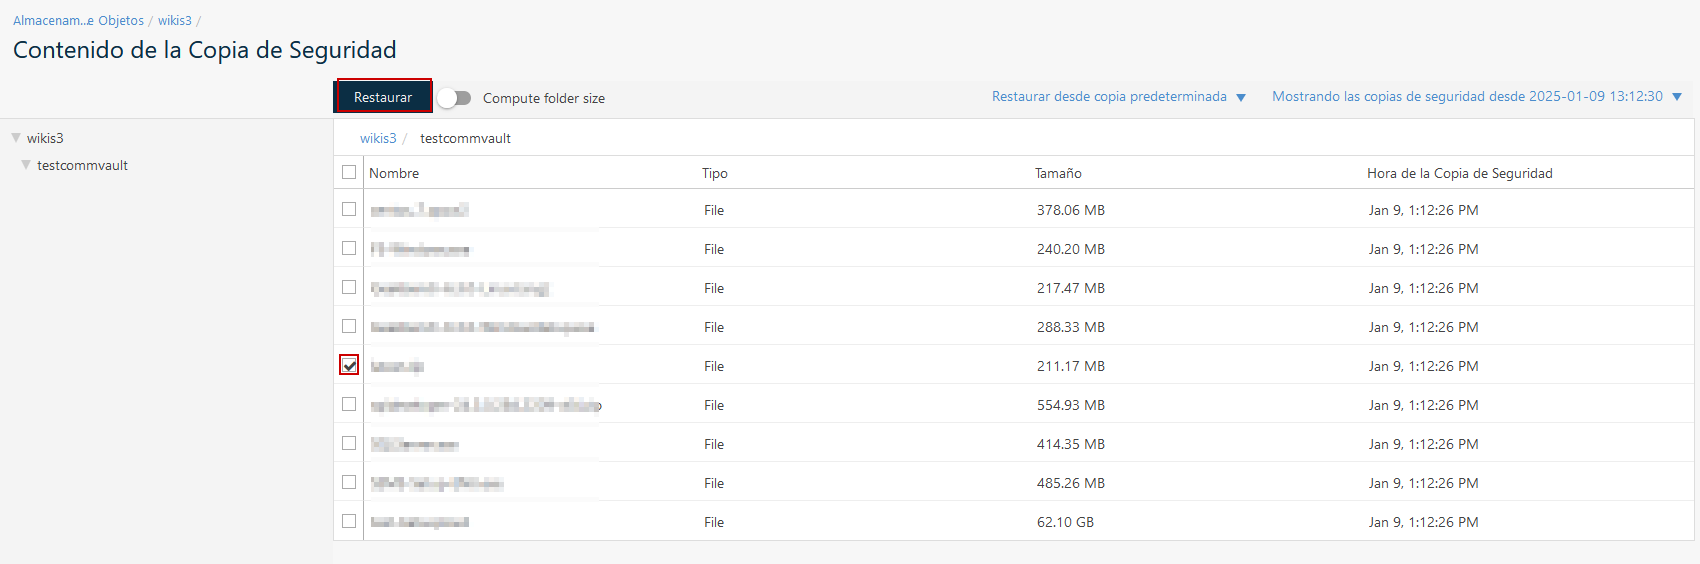Check the box for the 414.35 MB file
This screenshot has width=1700, height=564.
point(349,443)
